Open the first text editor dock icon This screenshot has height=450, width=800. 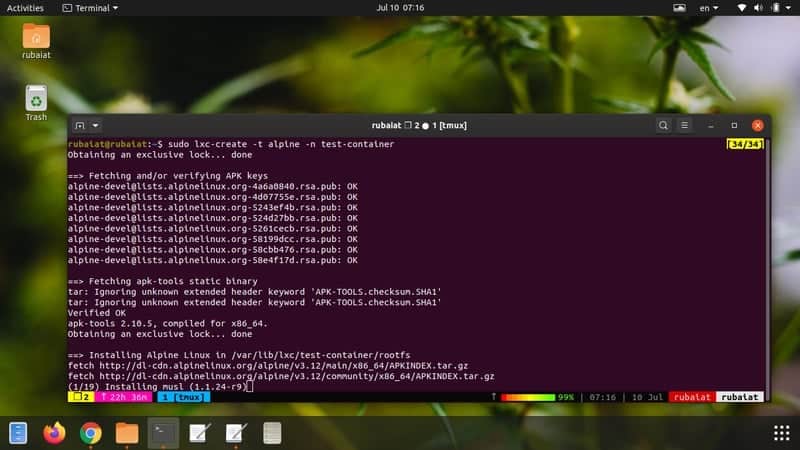[x=199, y=433]
